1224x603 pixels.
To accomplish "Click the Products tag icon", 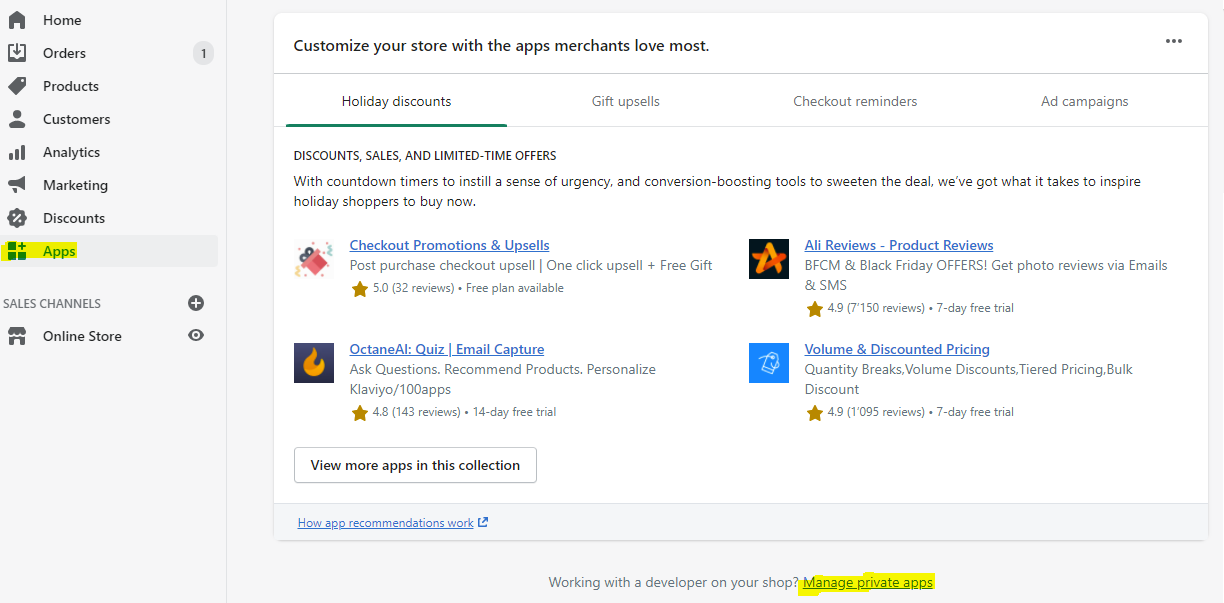I will tap(17, 86).
